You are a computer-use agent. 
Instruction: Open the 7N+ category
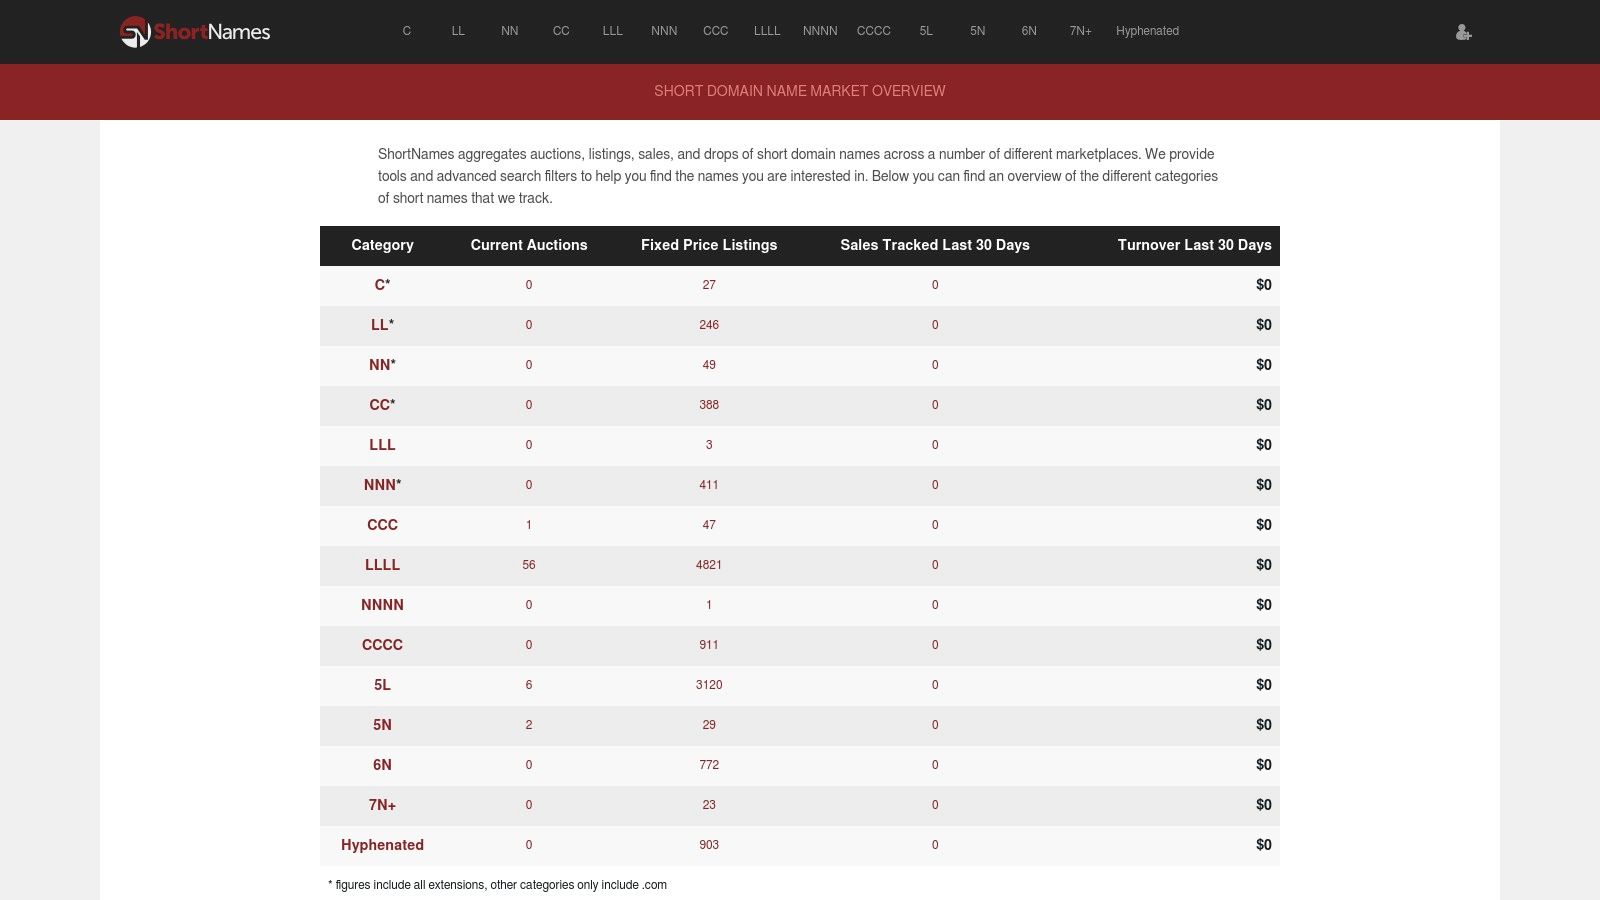point(1080,31)
